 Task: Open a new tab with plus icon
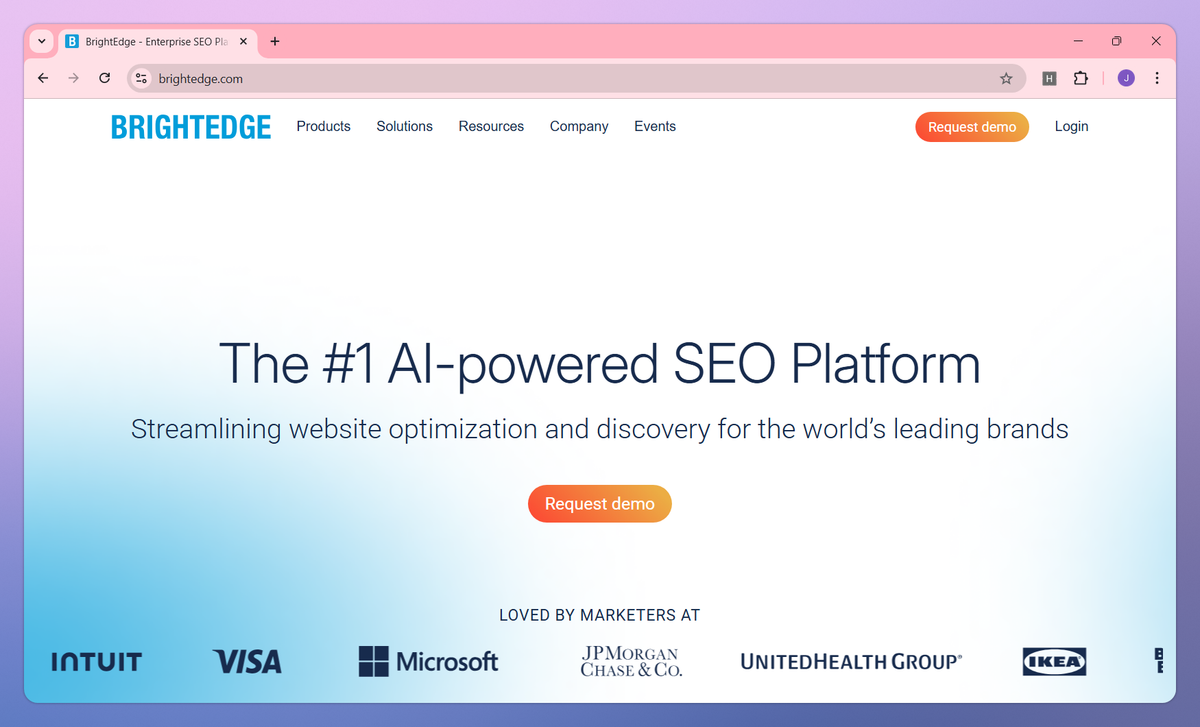275,42
